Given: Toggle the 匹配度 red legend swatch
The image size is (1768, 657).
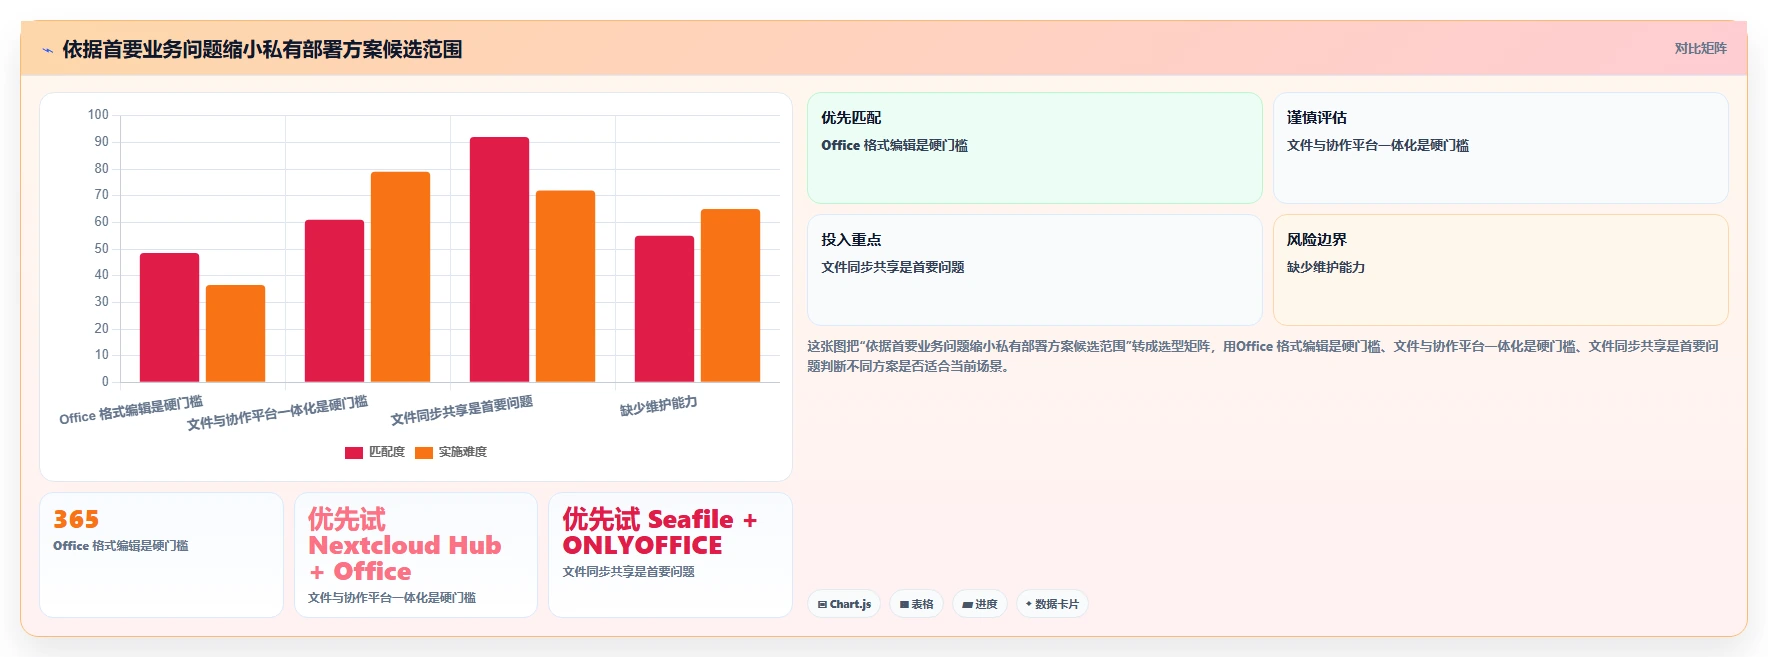Looking at the screenshot, I should tap(353, 453).
